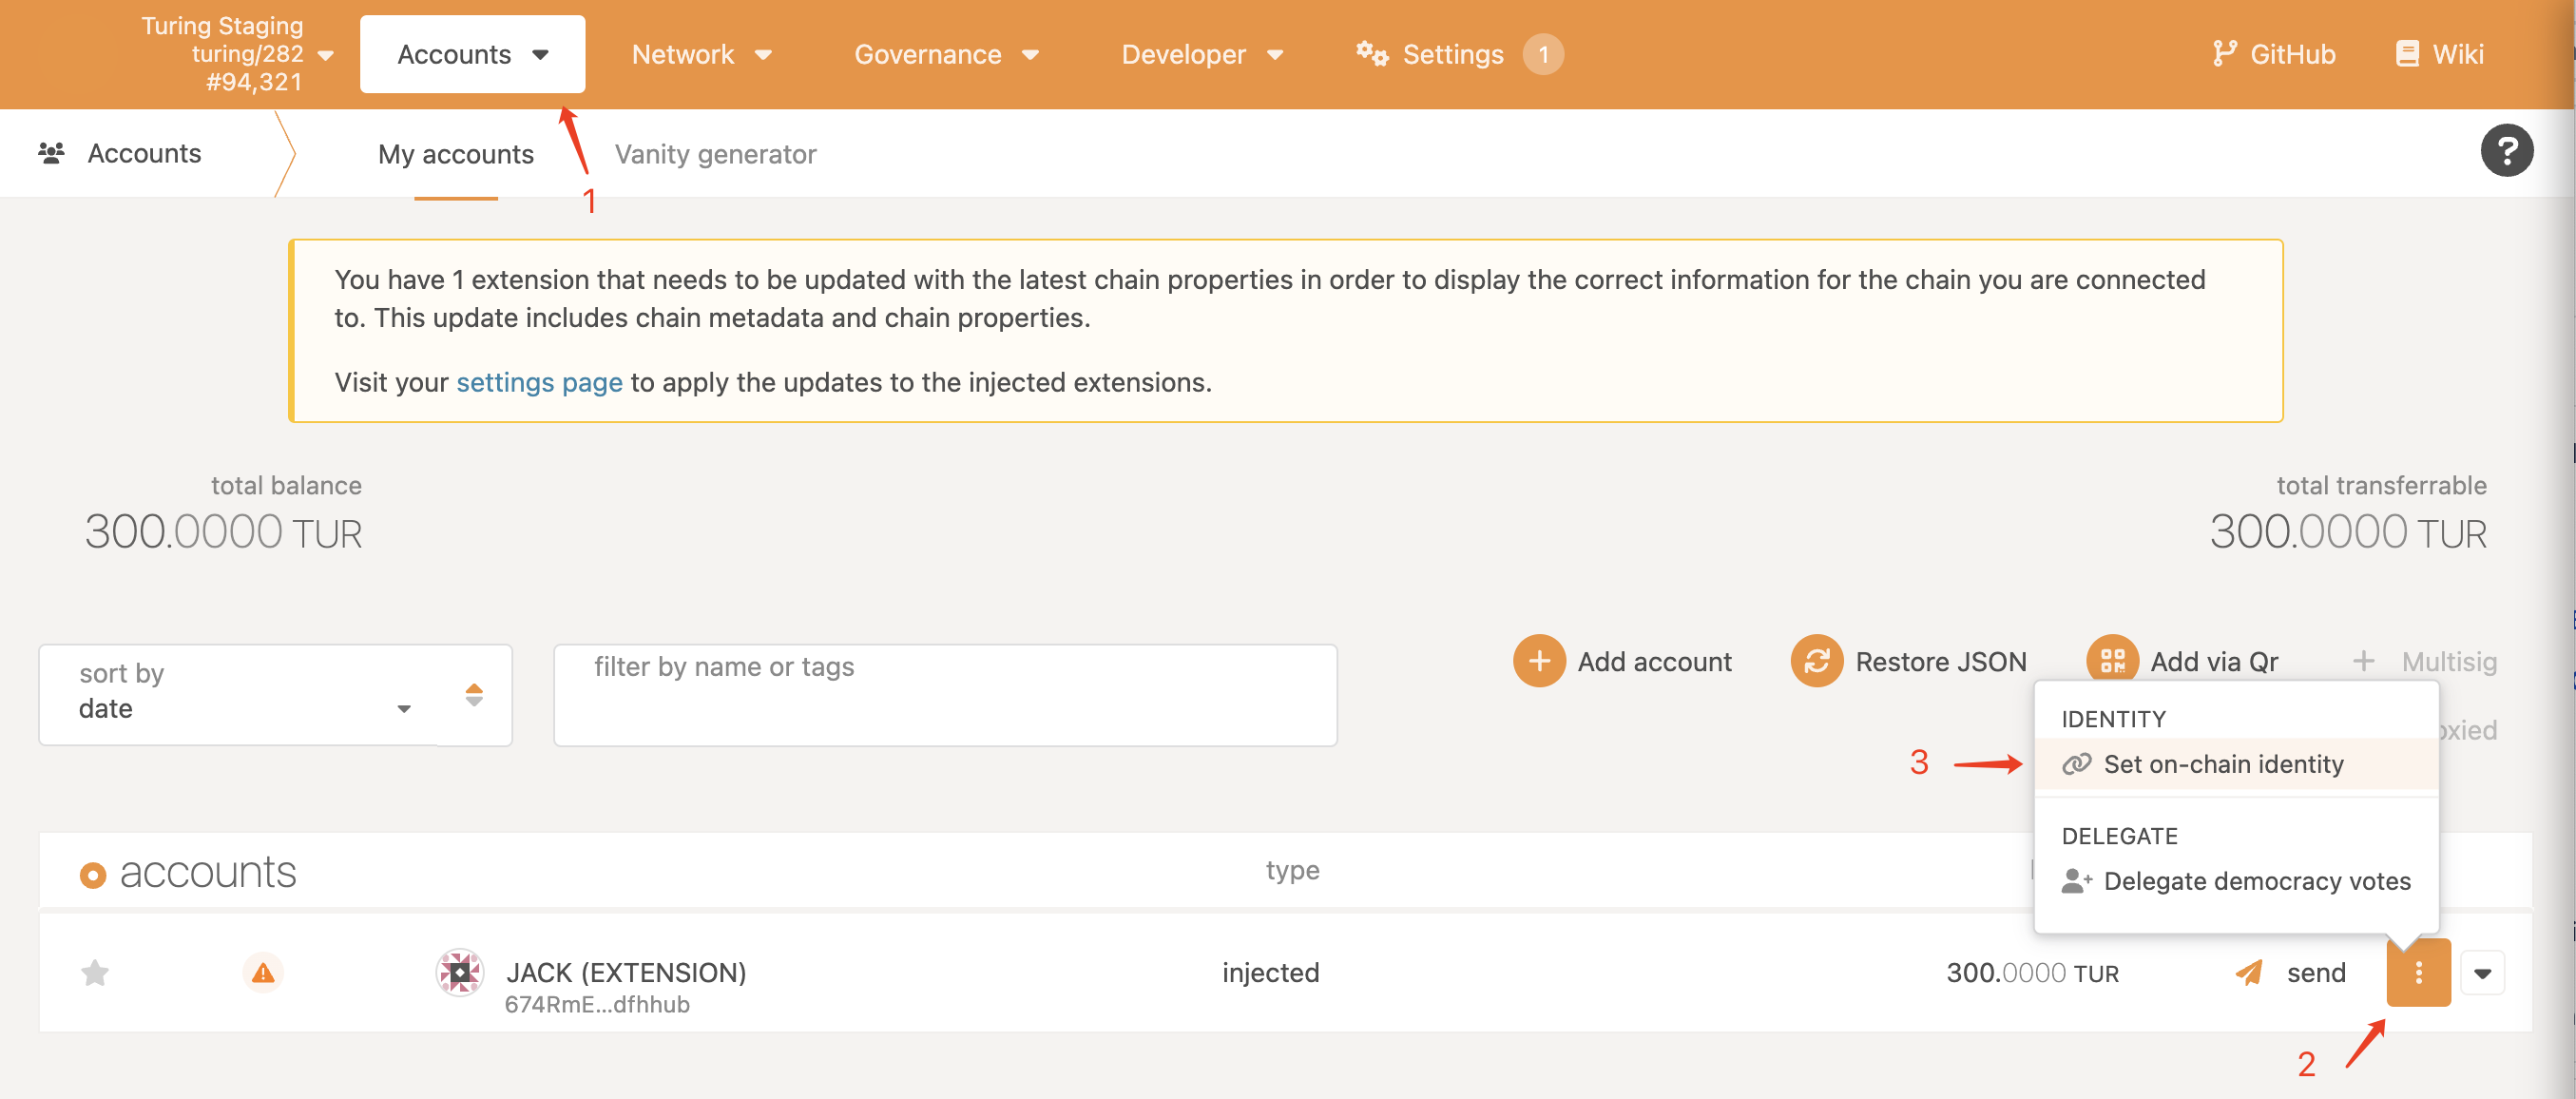This screenshot has height=1099, width=2576.
Task: Follow the settings page link
Action: tap(539, 382)
